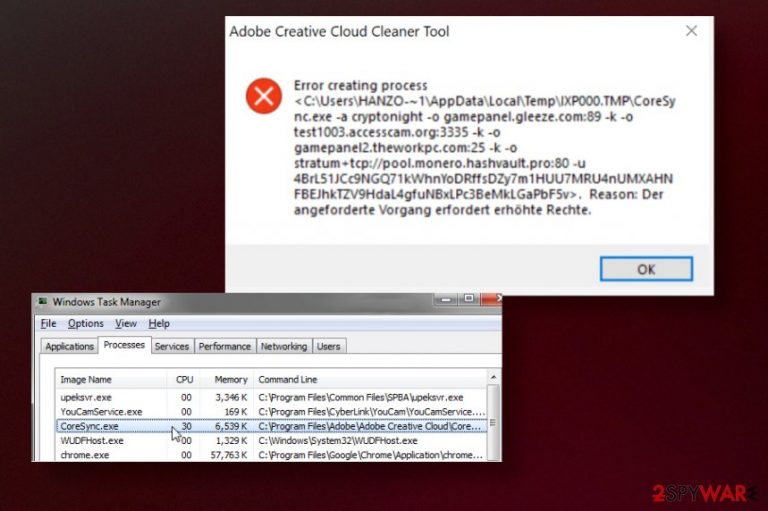Screen dimensions: 768x511
Task: Select the CoreSync.exe process row
Action: [x=272, y=426]
